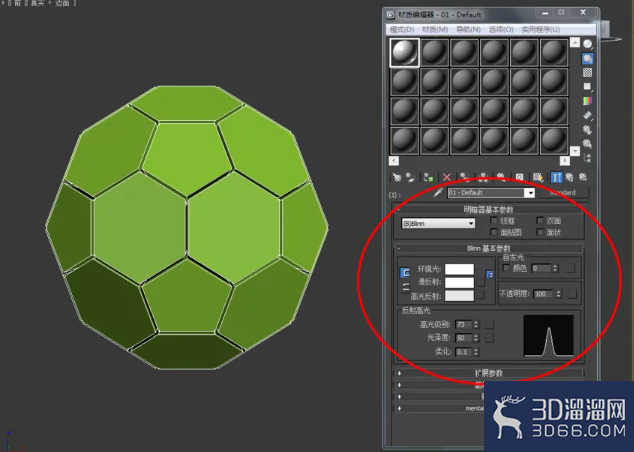
Task: Toggle Show Shaded Material in Viewport icon
Action: click(x=537, y=177)
